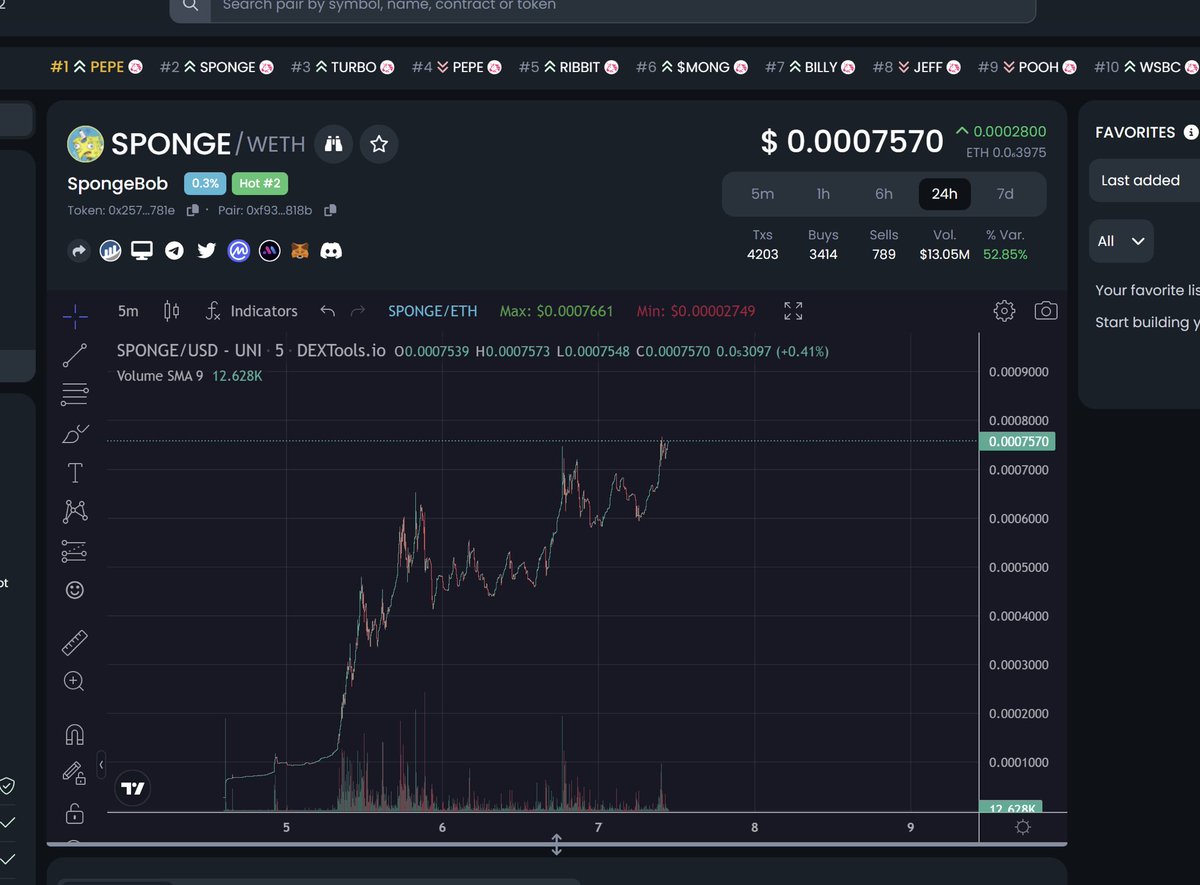1200x885 pixels.
Task: Click the TradingView logo on chart
Action: click(x=132, y=788)
